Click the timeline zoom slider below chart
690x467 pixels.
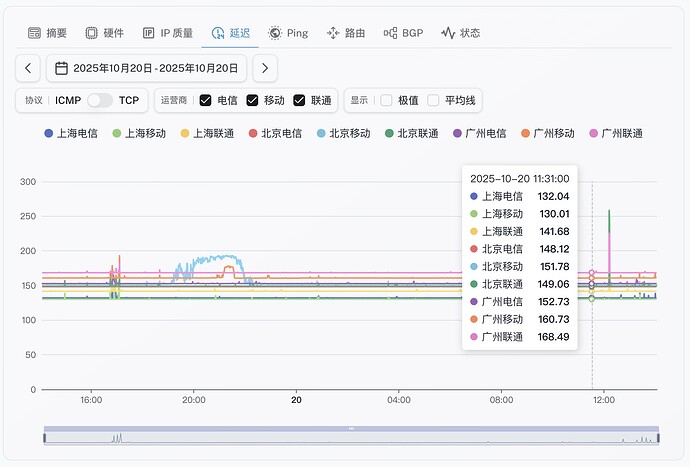pyautogui.click(x=351, y=437)
